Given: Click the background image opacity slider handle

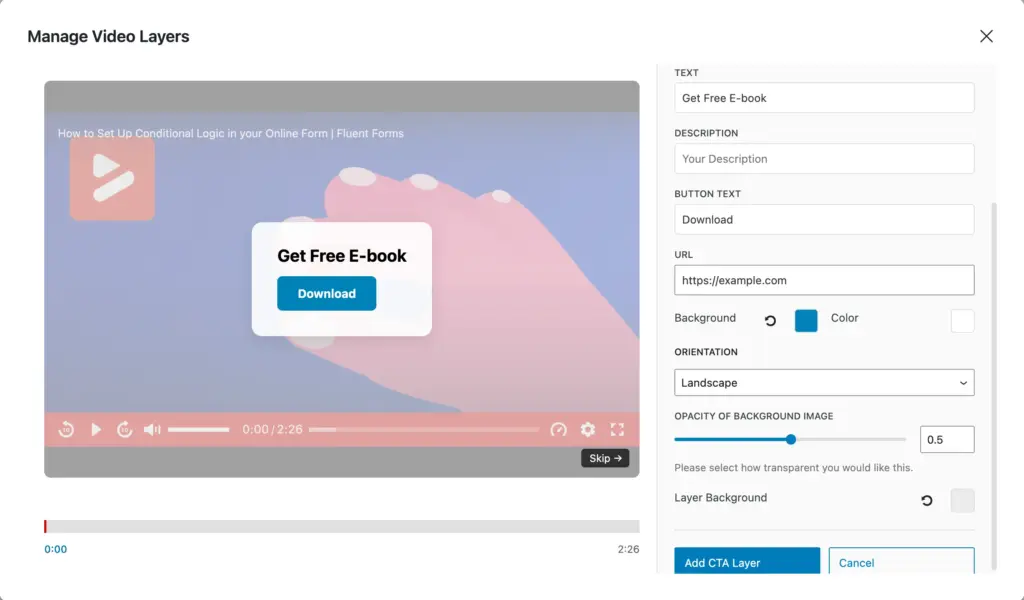Looking at the screenshot, I should tap(791, 439).
